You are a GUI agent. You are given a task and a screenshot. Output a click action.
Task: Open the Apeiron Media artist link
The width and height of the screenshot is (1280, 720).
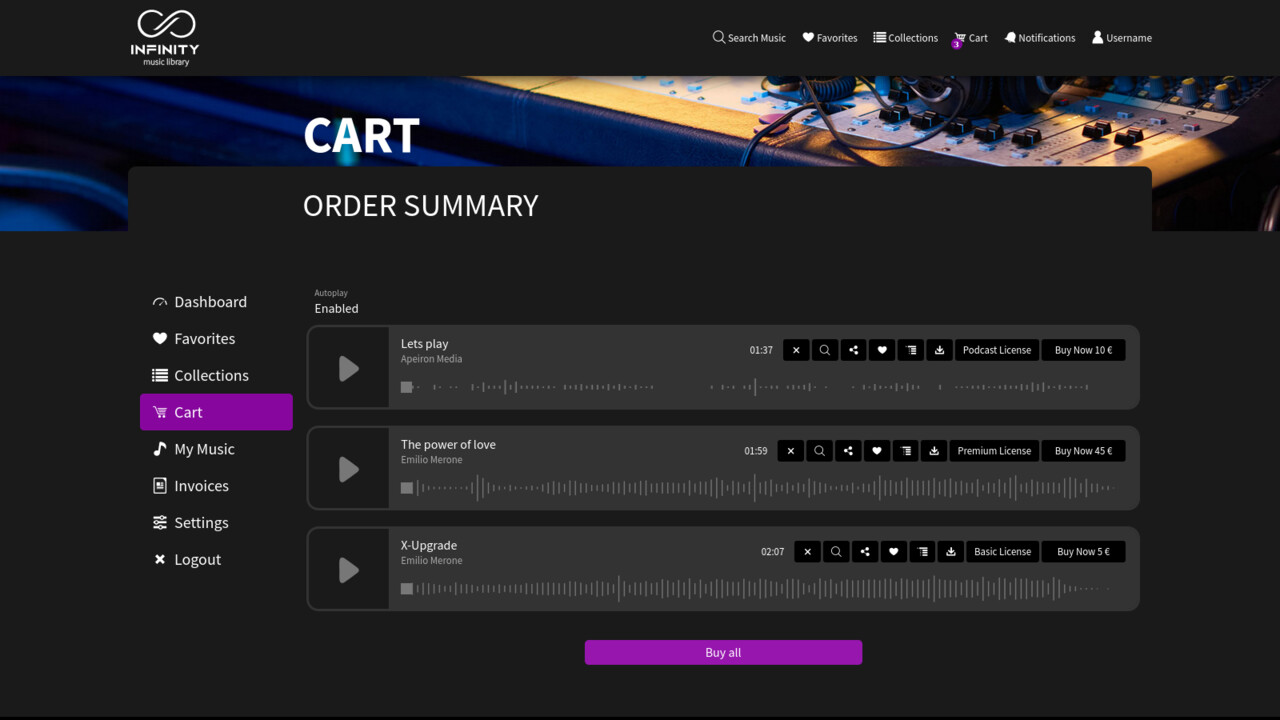pos(431,359)
